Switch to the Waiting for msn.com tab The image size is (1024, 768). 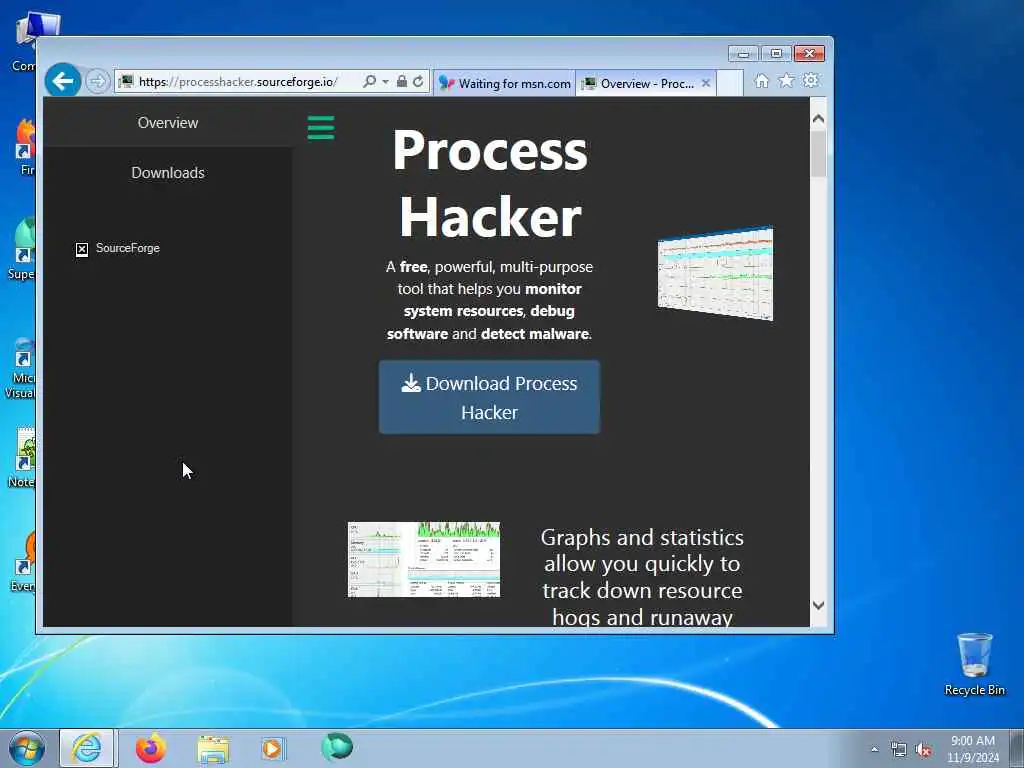tap(505, 84)
